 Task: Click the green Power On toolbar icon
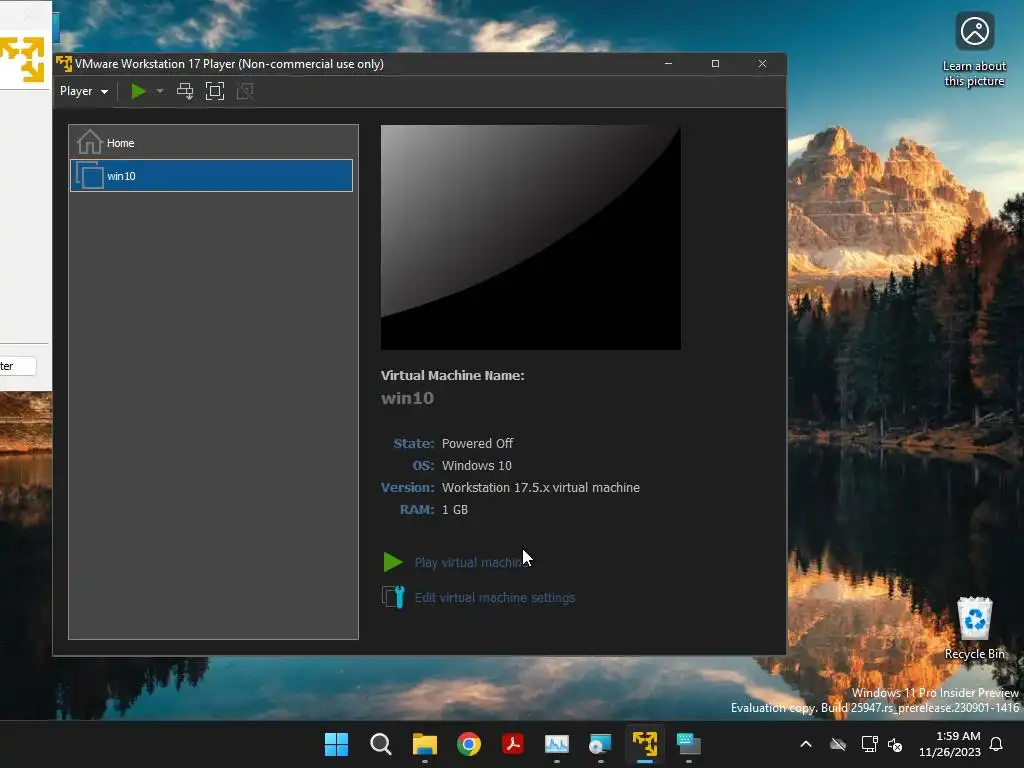click(138, 91)
